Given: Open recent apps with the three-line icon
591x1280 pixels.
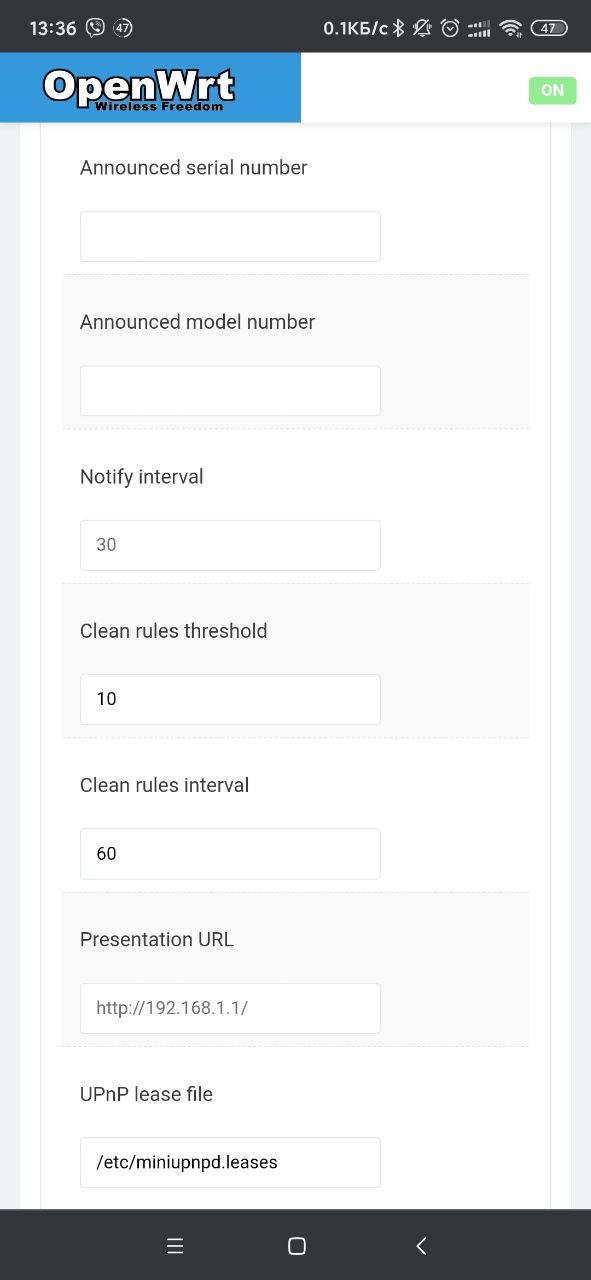Looking at the screenshot, I should coord(175,1245).
